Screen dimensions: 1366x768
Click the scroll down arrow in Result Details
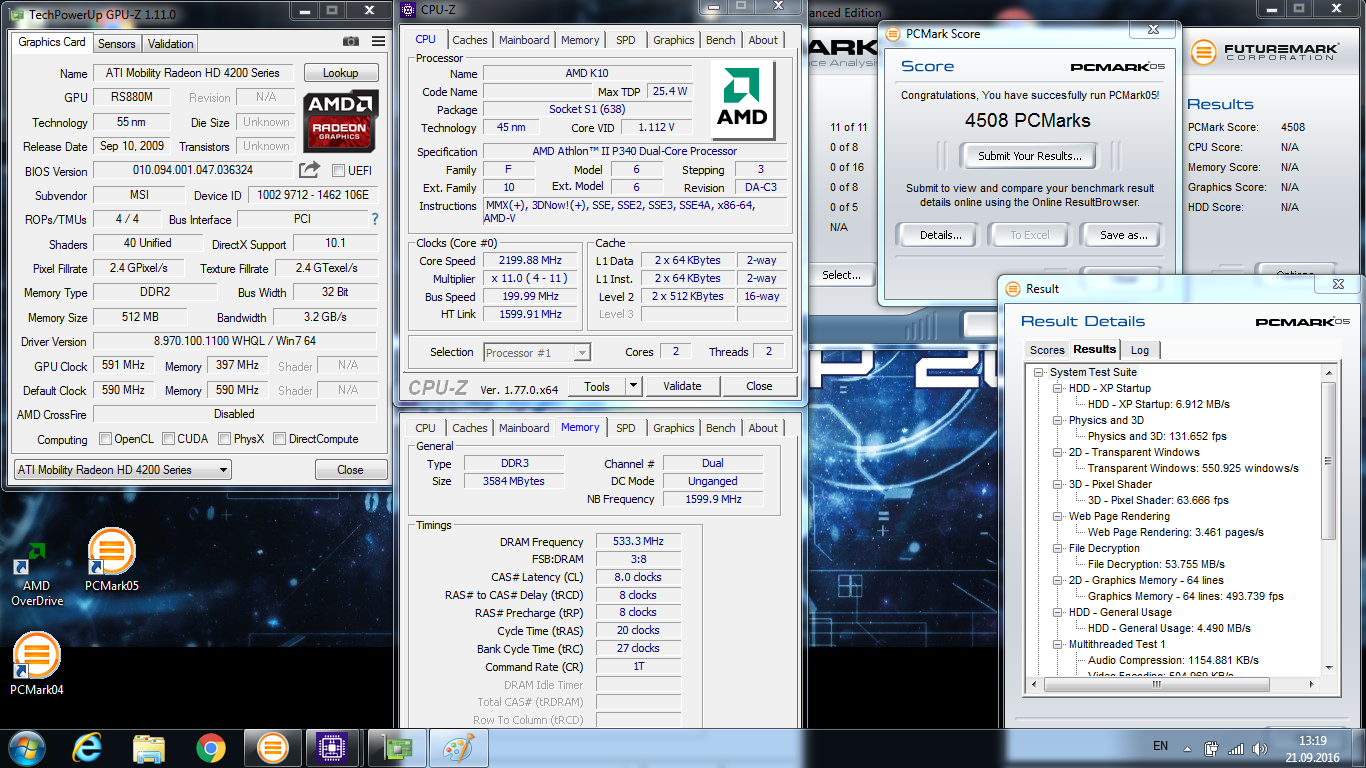1328,669
